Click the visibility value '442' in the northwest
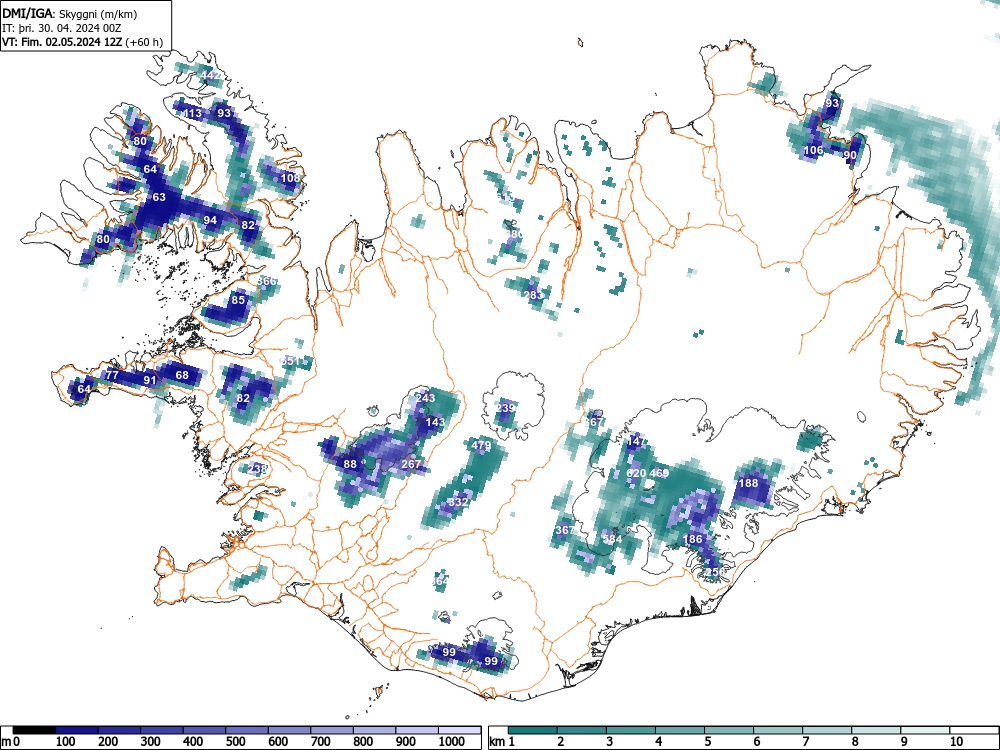This screenshot has width=1000, height=750. tap(210, 76)
